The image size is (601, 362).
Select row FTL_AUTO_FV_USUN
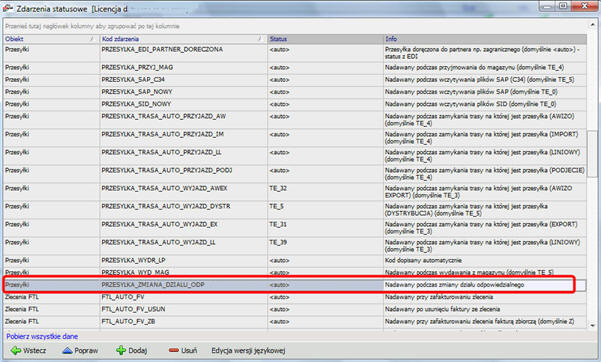coord(295,309)
